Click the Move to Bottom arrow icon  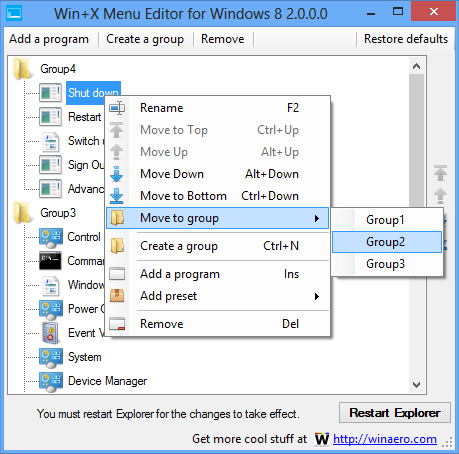pyautogui.click(x=117, y=196)
